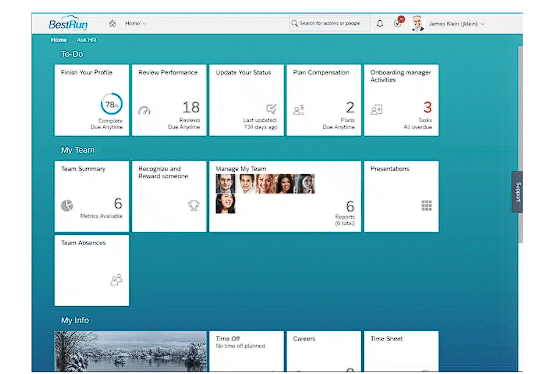Click the magnifier search icon
This screenshot has width=541, height=374.
[x=294, y=23]
